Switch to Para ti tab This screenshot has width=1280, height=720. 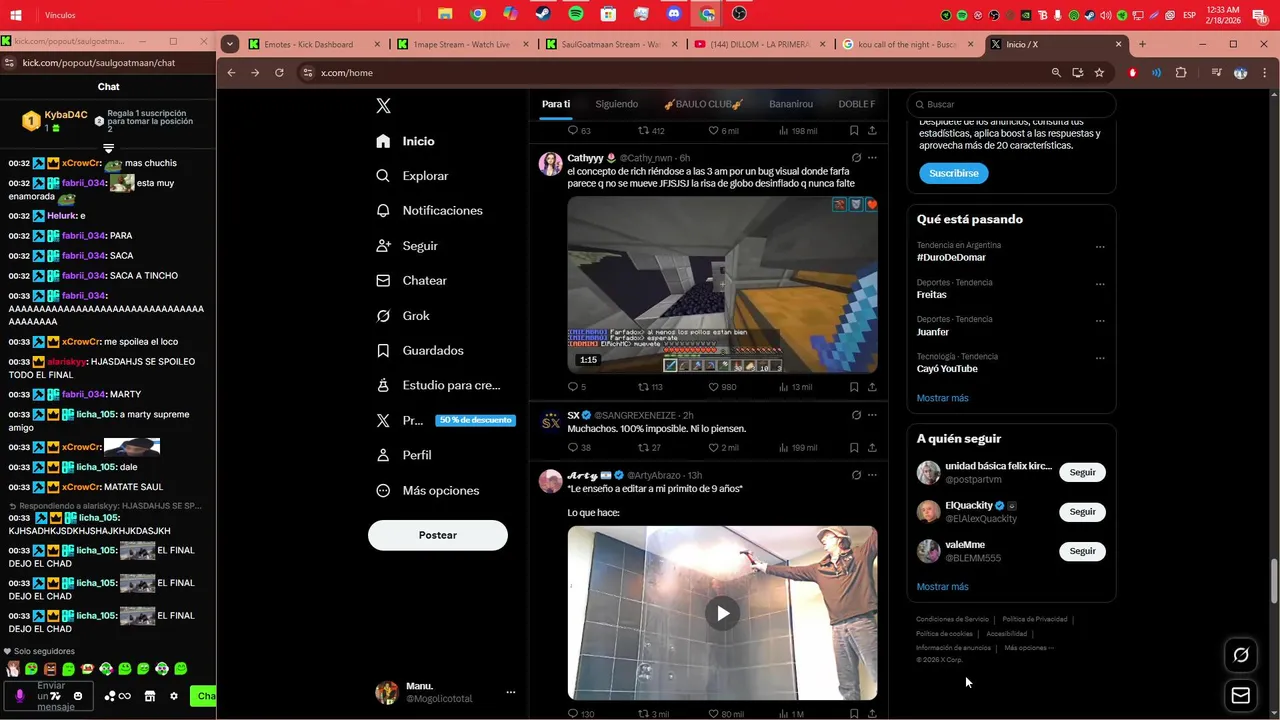click(556, 104)
